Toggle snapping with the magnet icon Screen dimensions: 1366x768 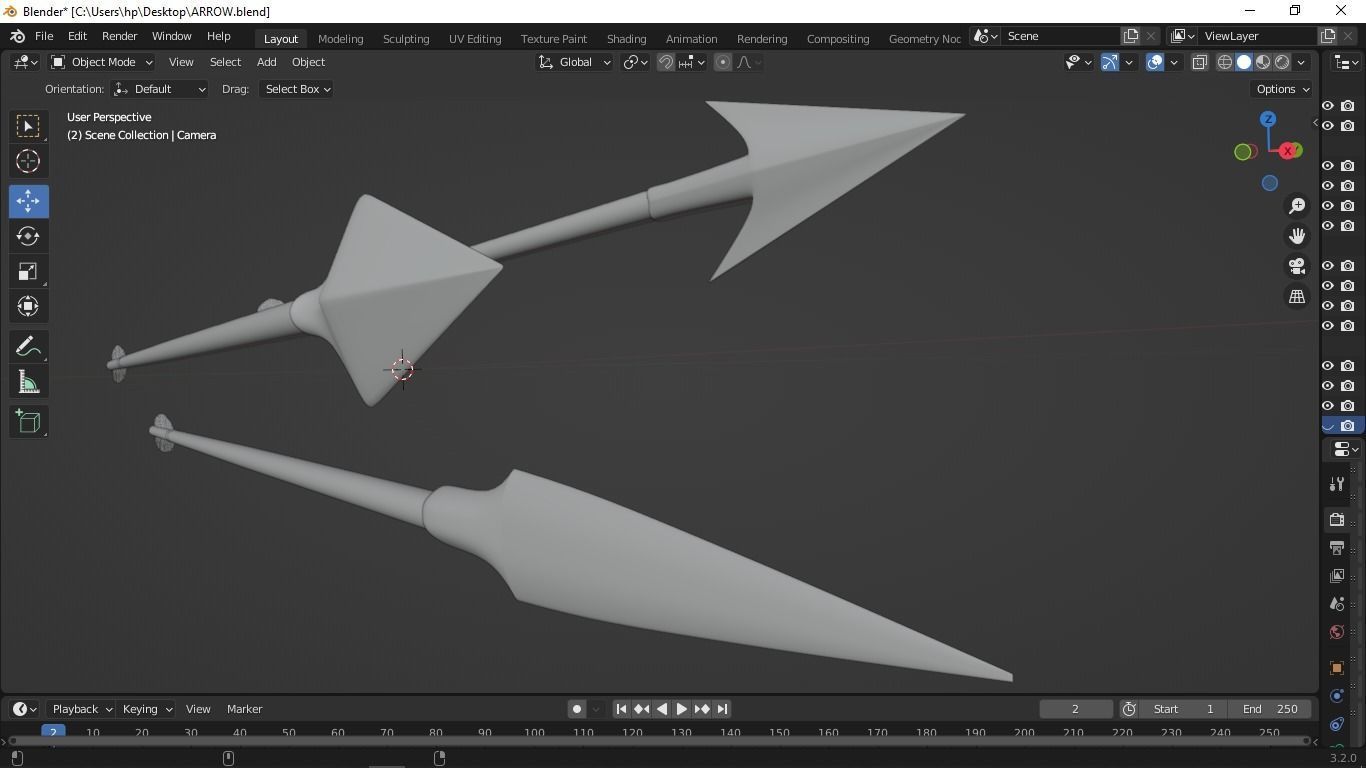[666, 62]
